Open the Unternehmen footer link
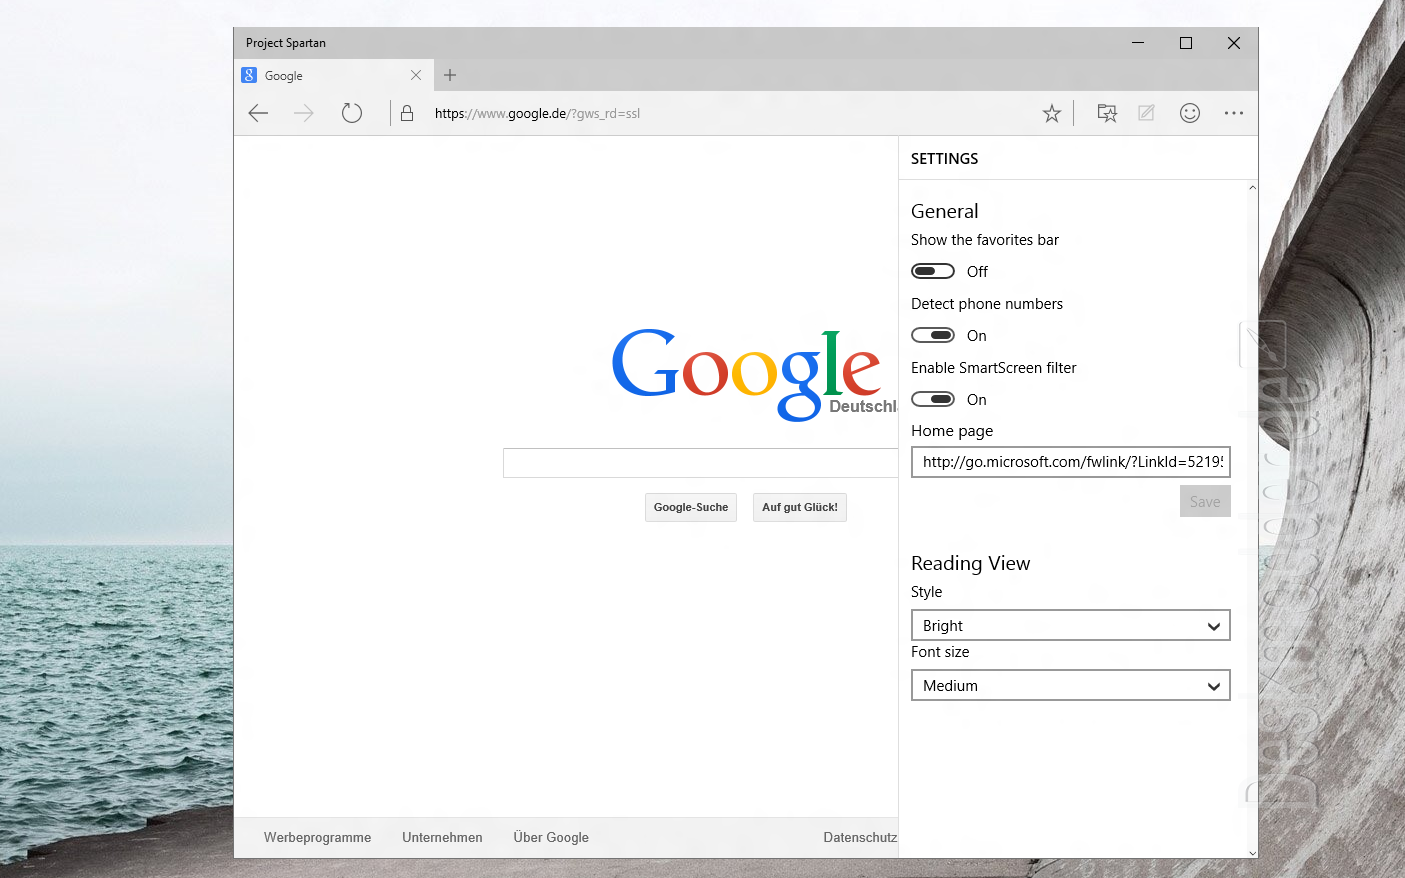Image resolution: width=1405 pixels, height=878 pixels. click(442, 838)
